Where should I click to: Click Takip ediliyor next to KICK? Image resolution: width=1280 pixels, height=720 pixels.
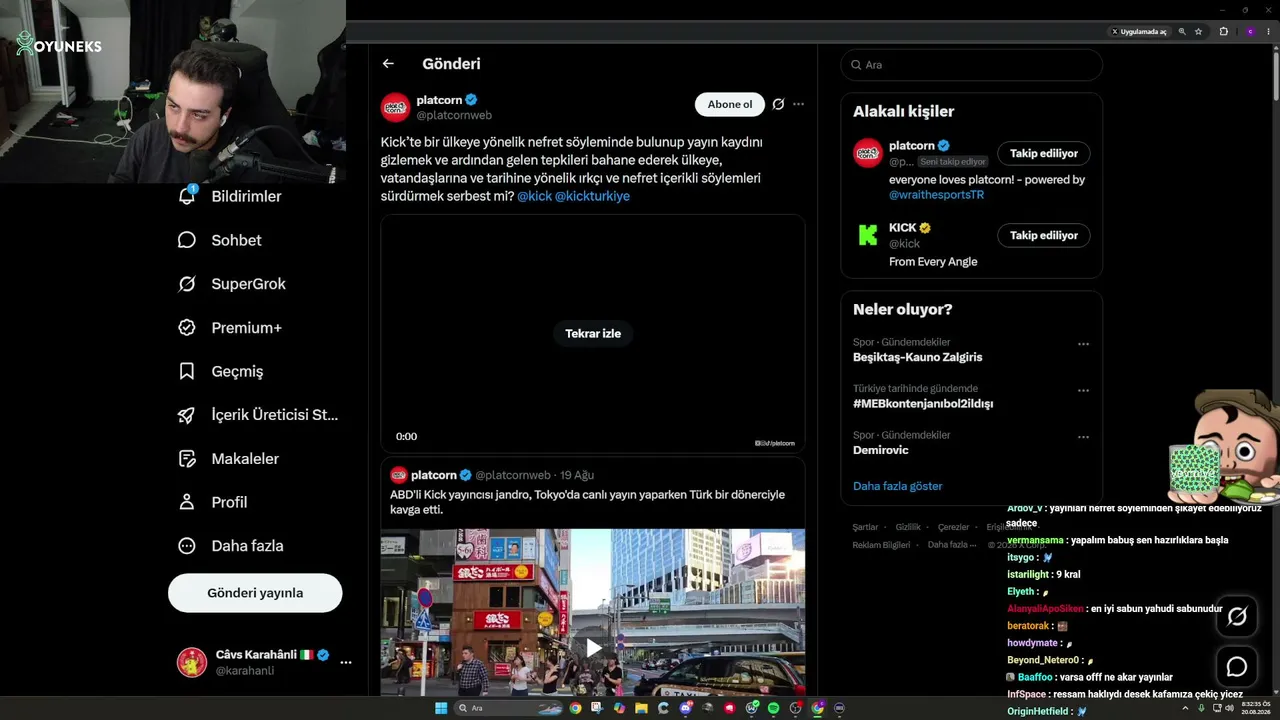coord(1043,236)
